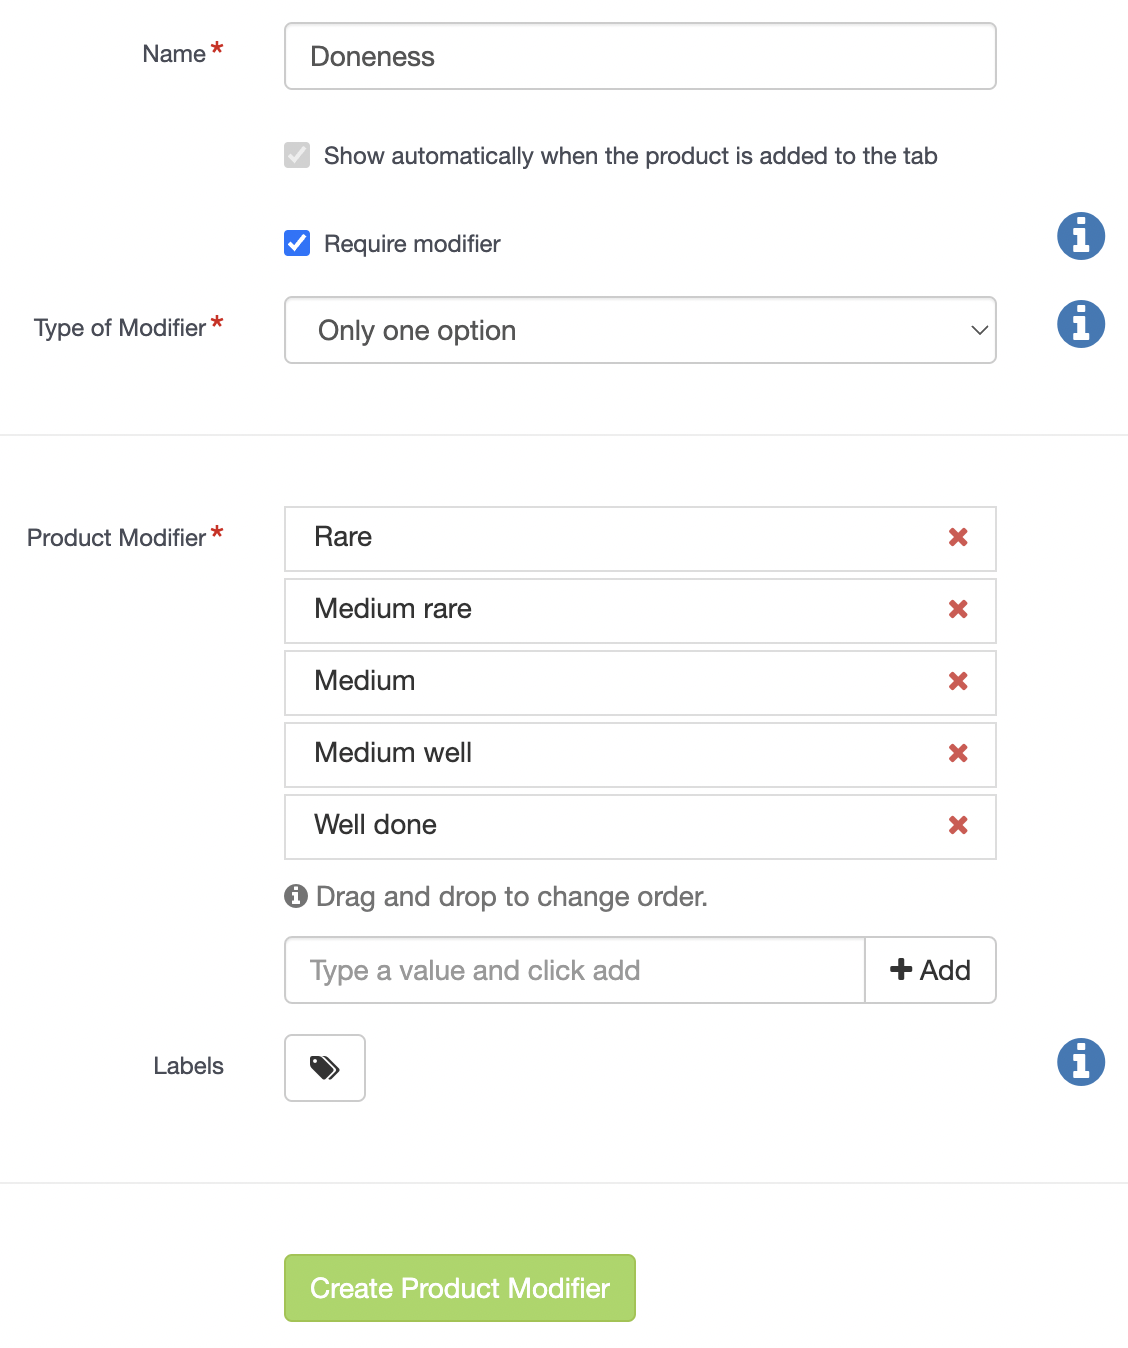This screenshot has height=1348, width=1128.
Task: Open the Type of Modifier dropdown
Action: (x=640, y=330)
